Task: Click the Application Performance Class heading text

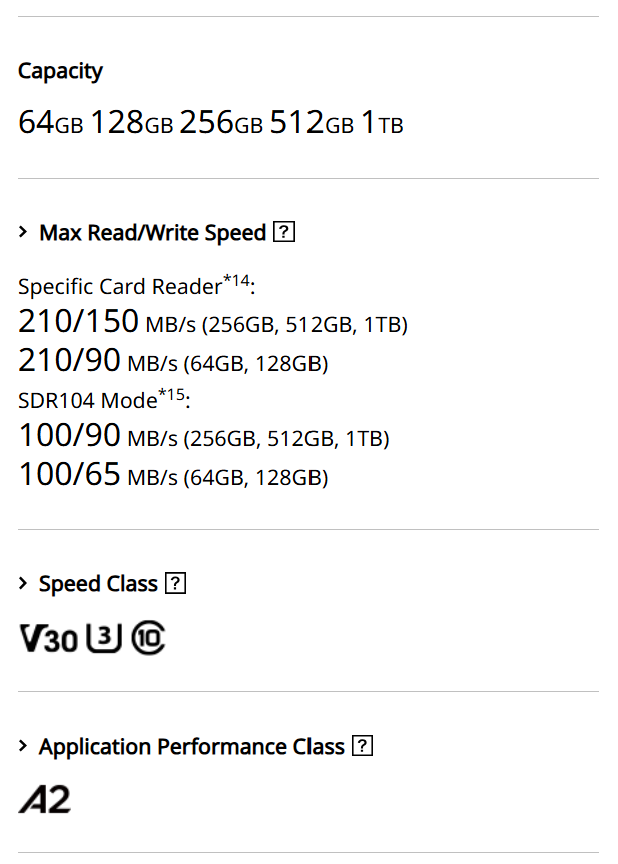Action: click(x=191, y=747)
